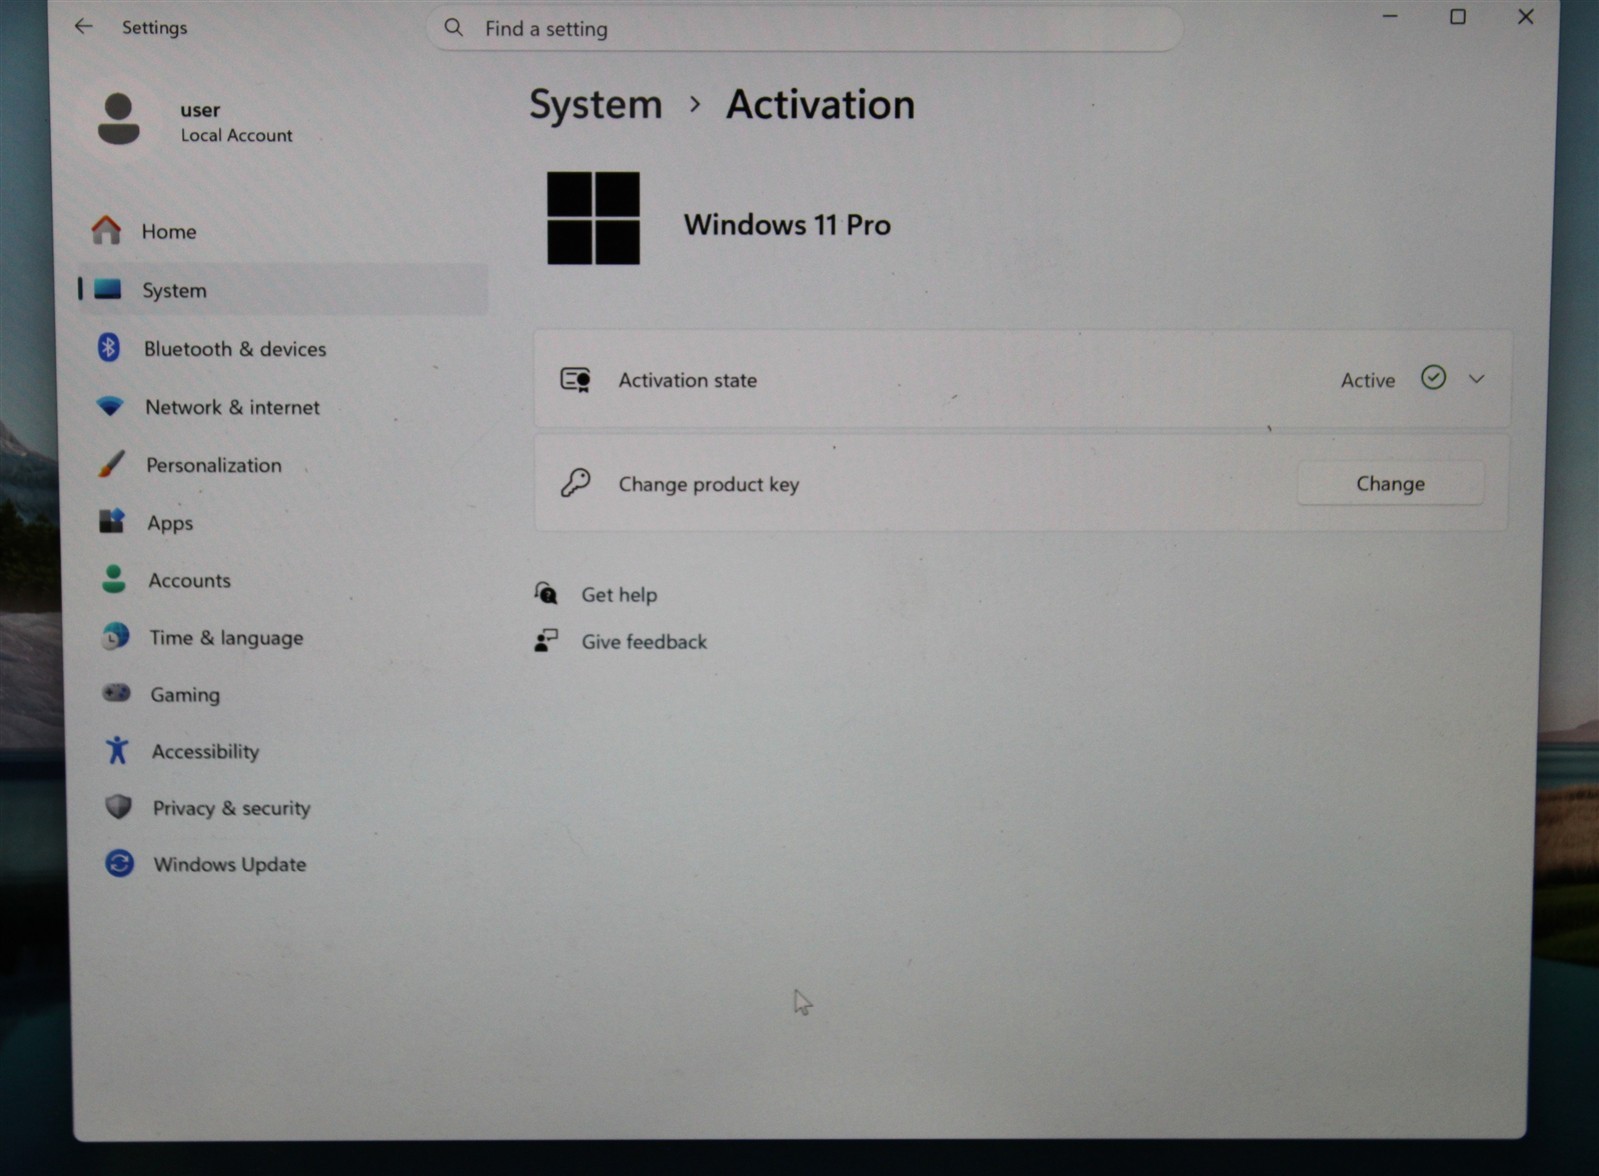Click the Gaming controller icon
Screen dimensions: 1599x1176
pos(117,693)
